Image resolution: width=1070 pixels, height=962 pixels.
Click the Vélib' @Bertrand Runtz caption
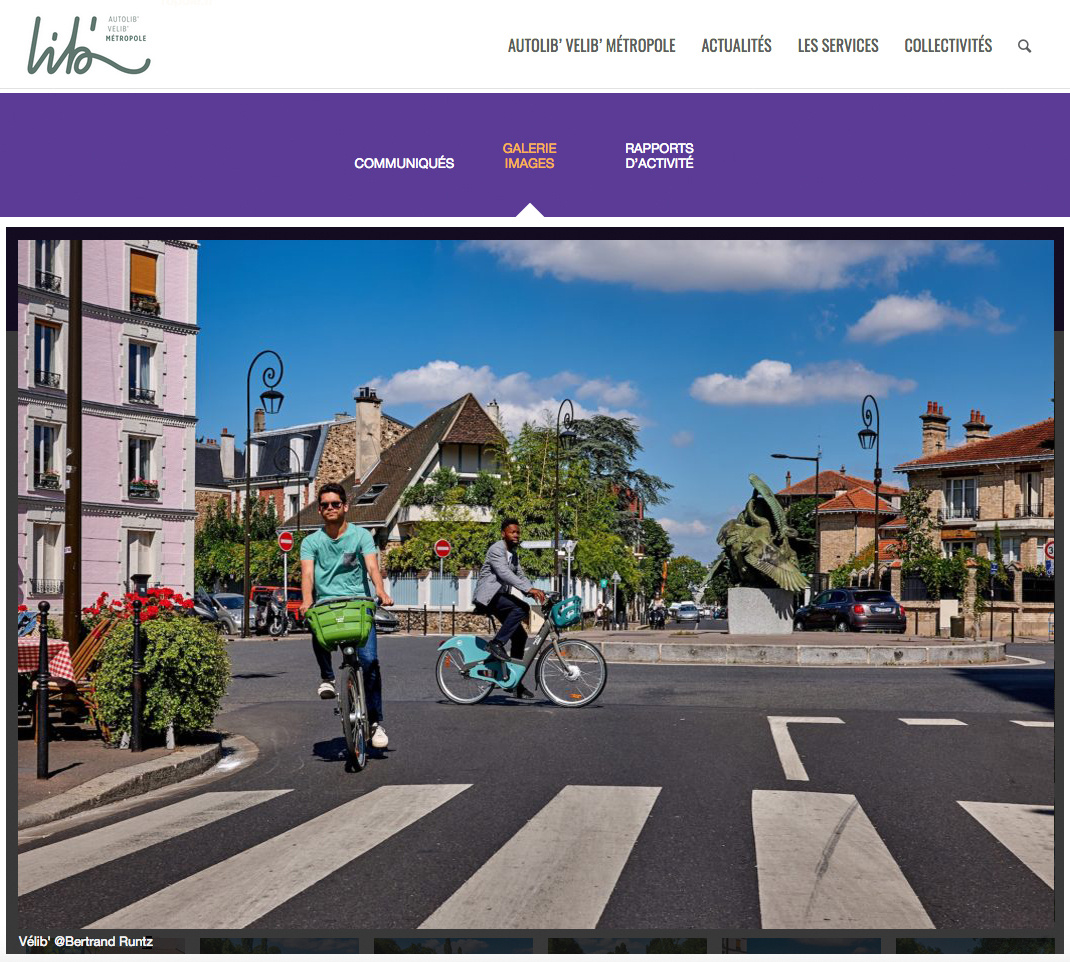pyautogui.click(x=86, y=941)
